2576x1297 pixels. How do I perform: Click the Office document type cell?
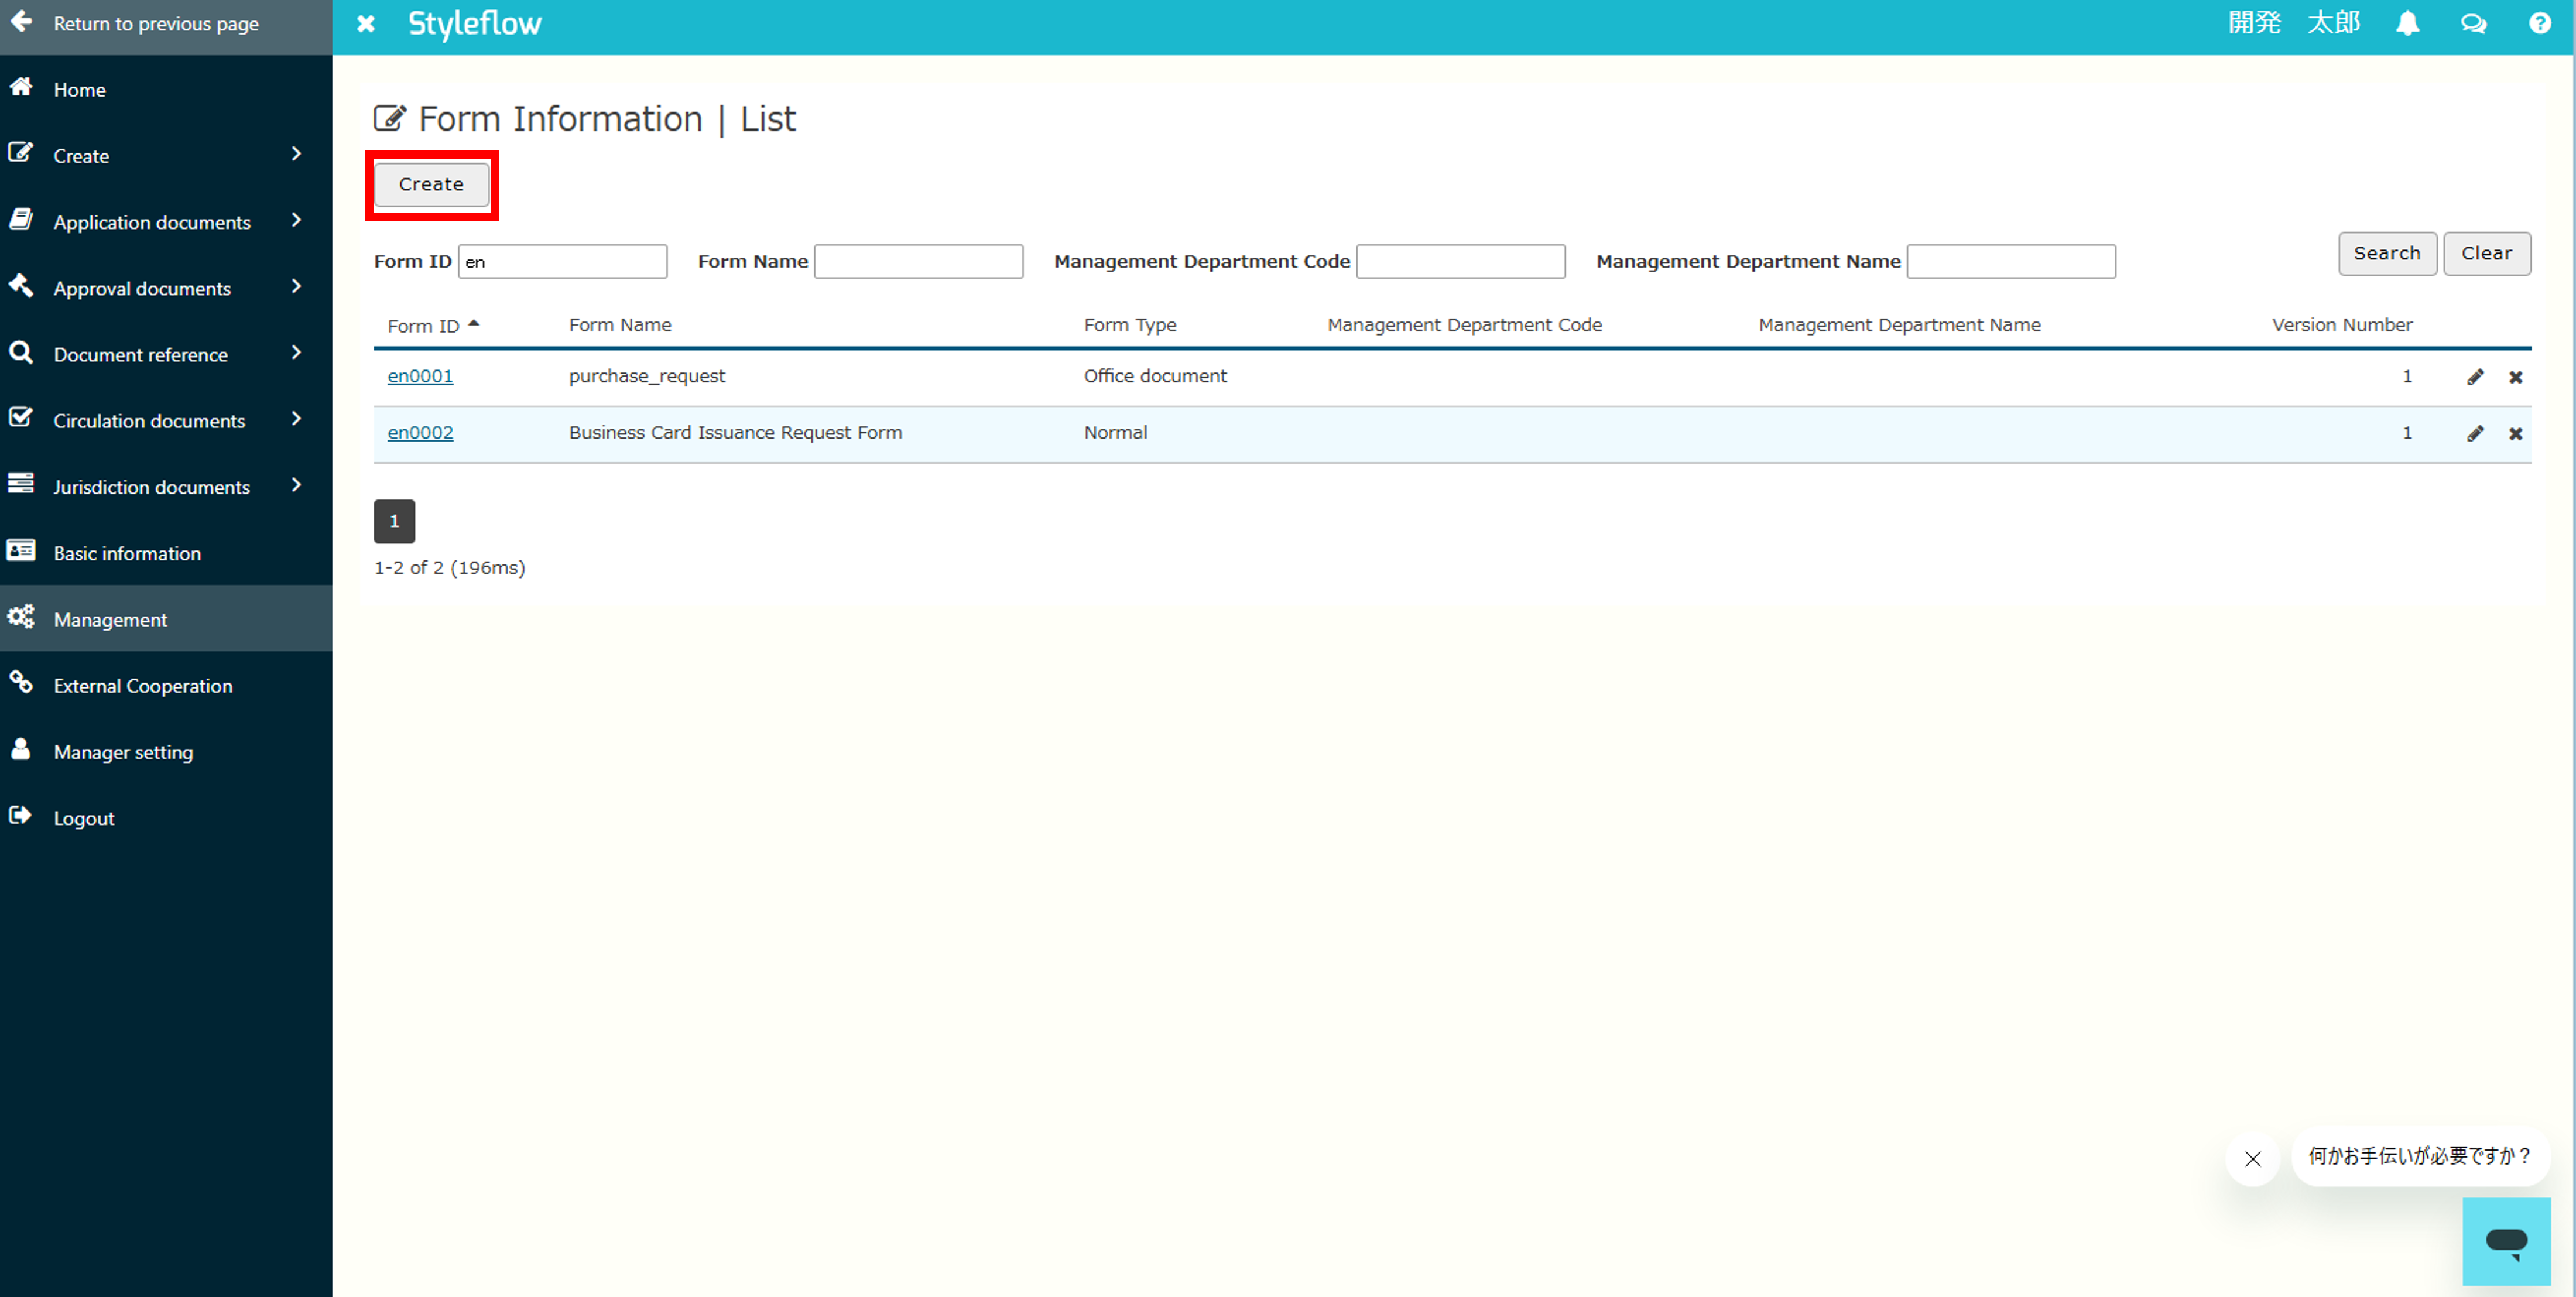point(1155,376)
